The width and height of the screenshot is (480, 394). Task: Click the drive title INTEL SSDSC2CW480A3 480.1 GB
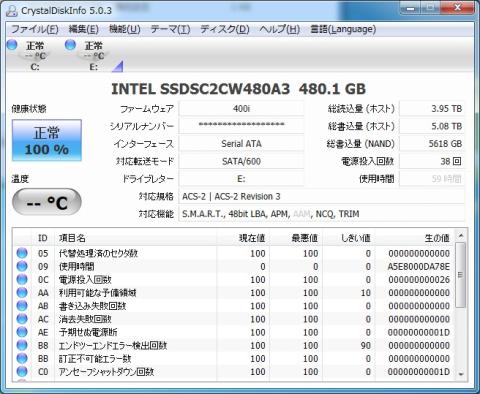point(238,89)
